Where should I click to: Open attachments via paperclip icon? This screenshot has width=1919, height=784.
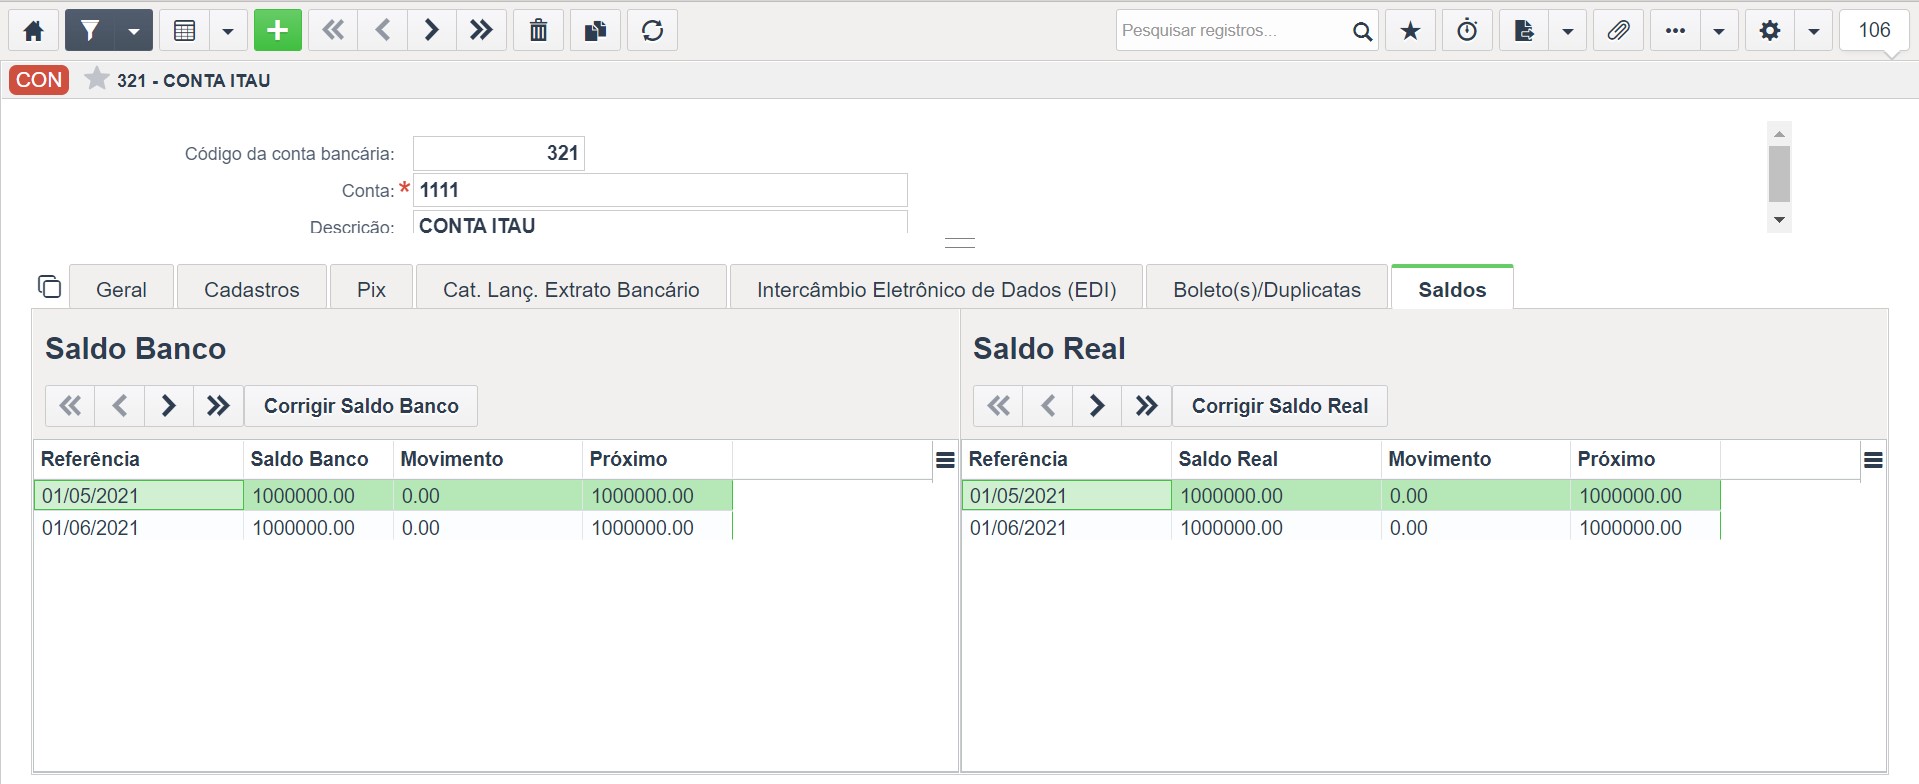click(x=1618, y=30)
